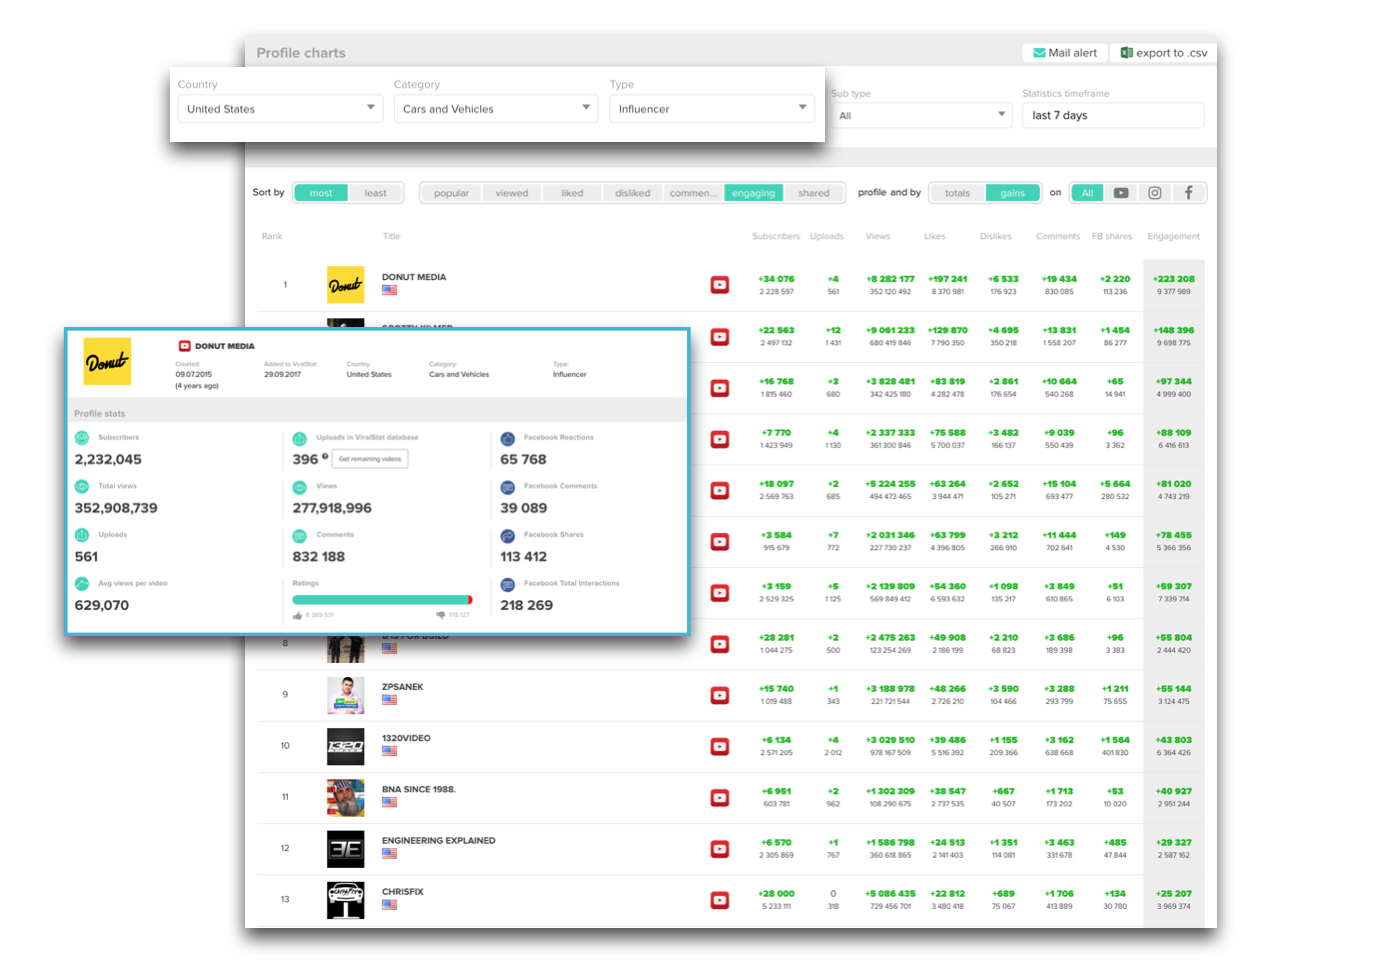Select All platforms filter
1396x972 pixels.
1087,193
